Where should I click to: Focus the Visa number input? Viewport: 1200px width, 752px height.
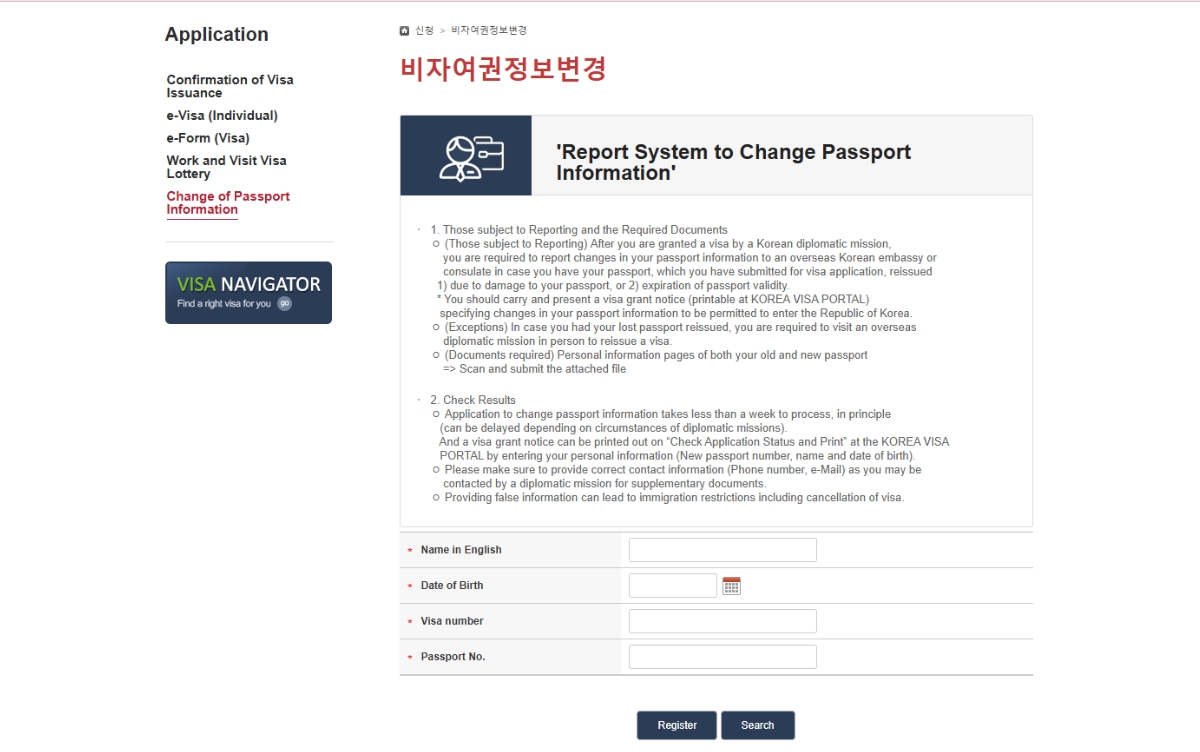[x=722, y=621]
